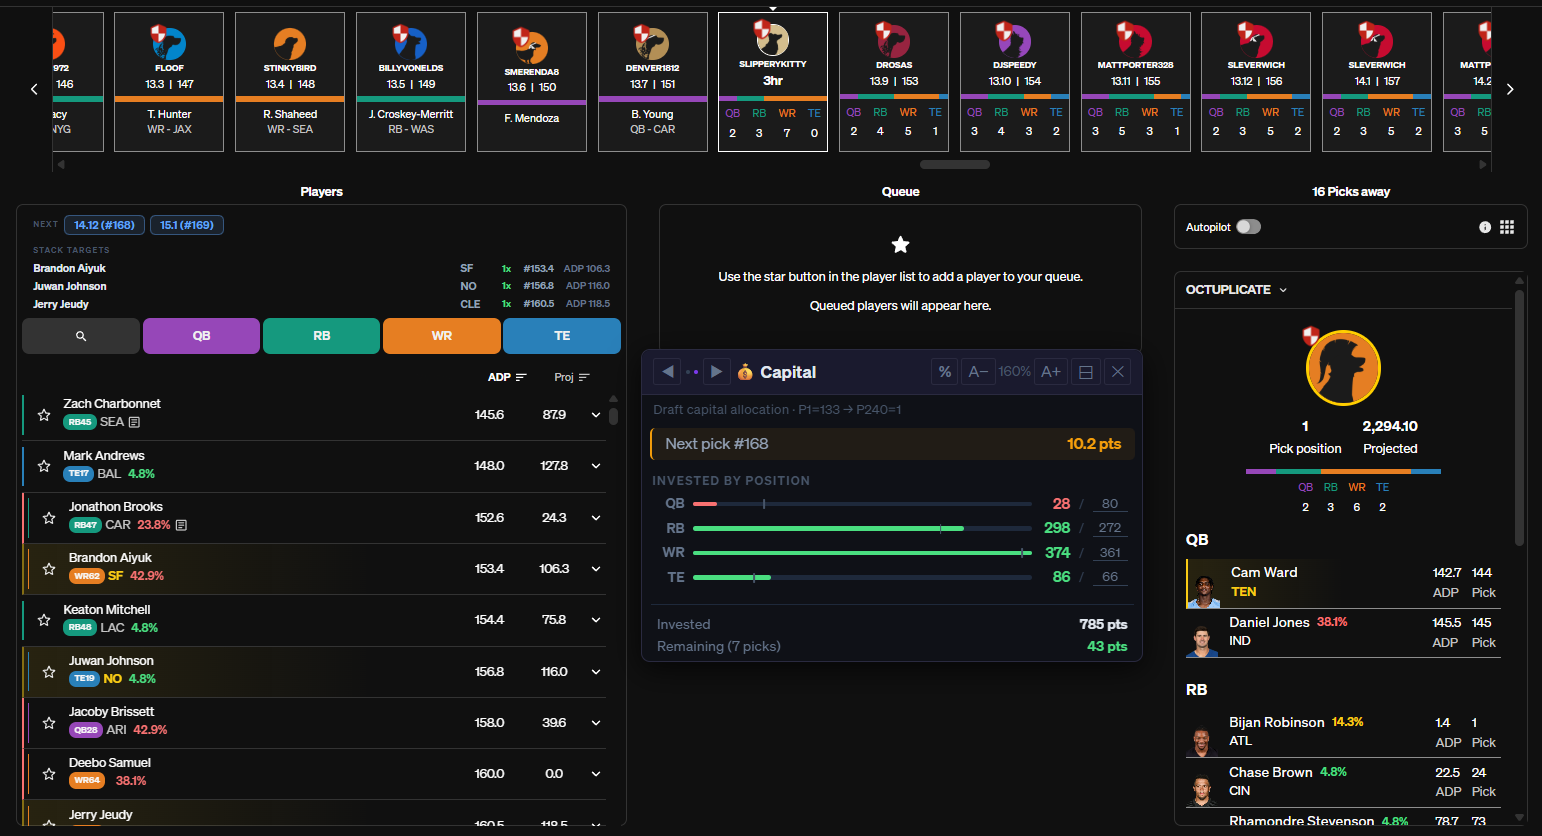Star Keaton Mitchell for the queue
Viewport: 1542px width, 836px height.
point(44,620)
